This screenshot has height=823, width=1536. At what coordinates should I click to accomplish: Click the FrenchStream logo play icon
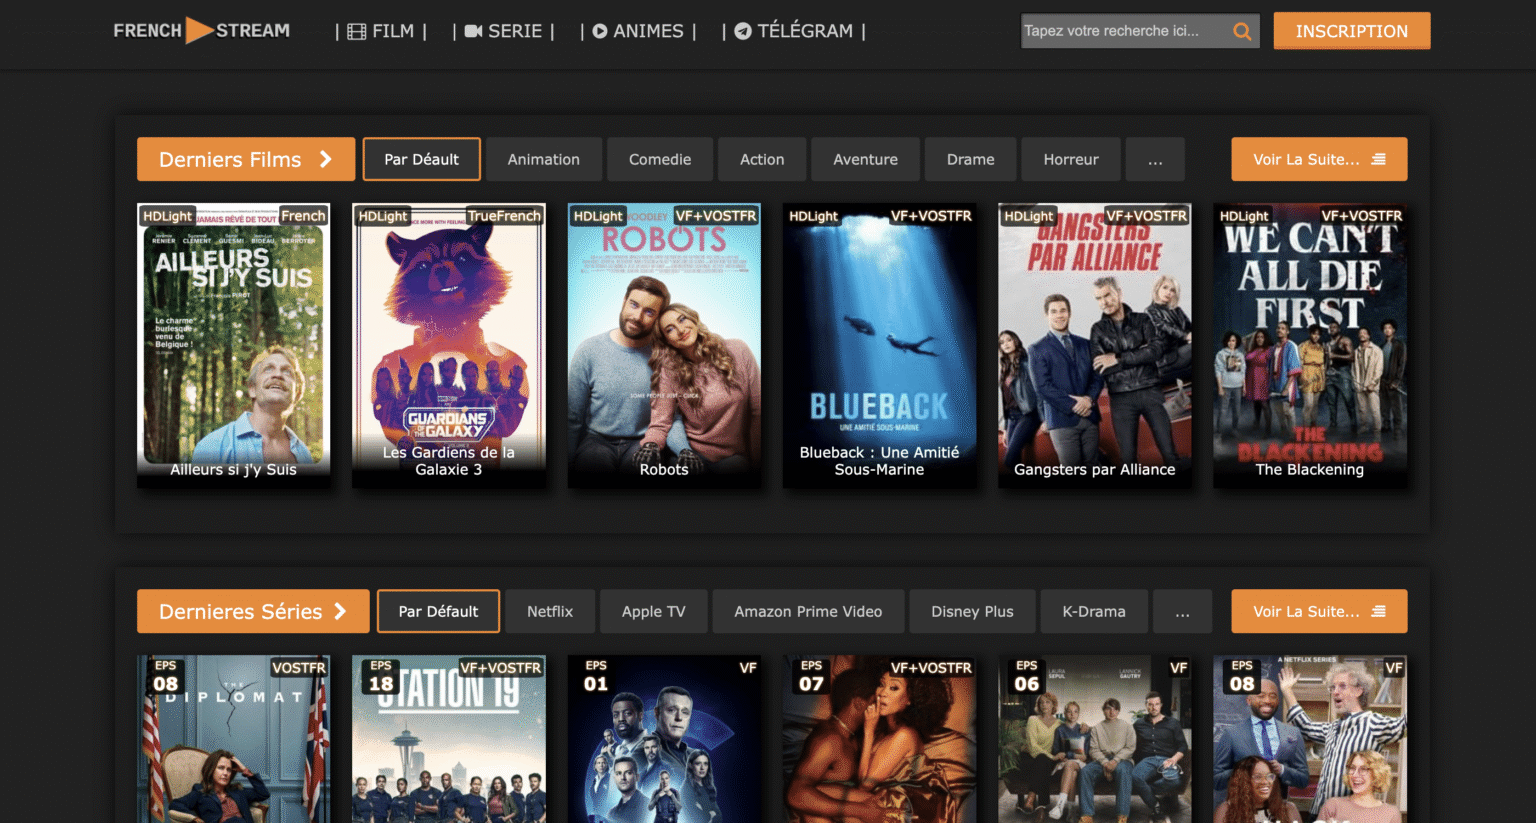click(x=202, y=29)
